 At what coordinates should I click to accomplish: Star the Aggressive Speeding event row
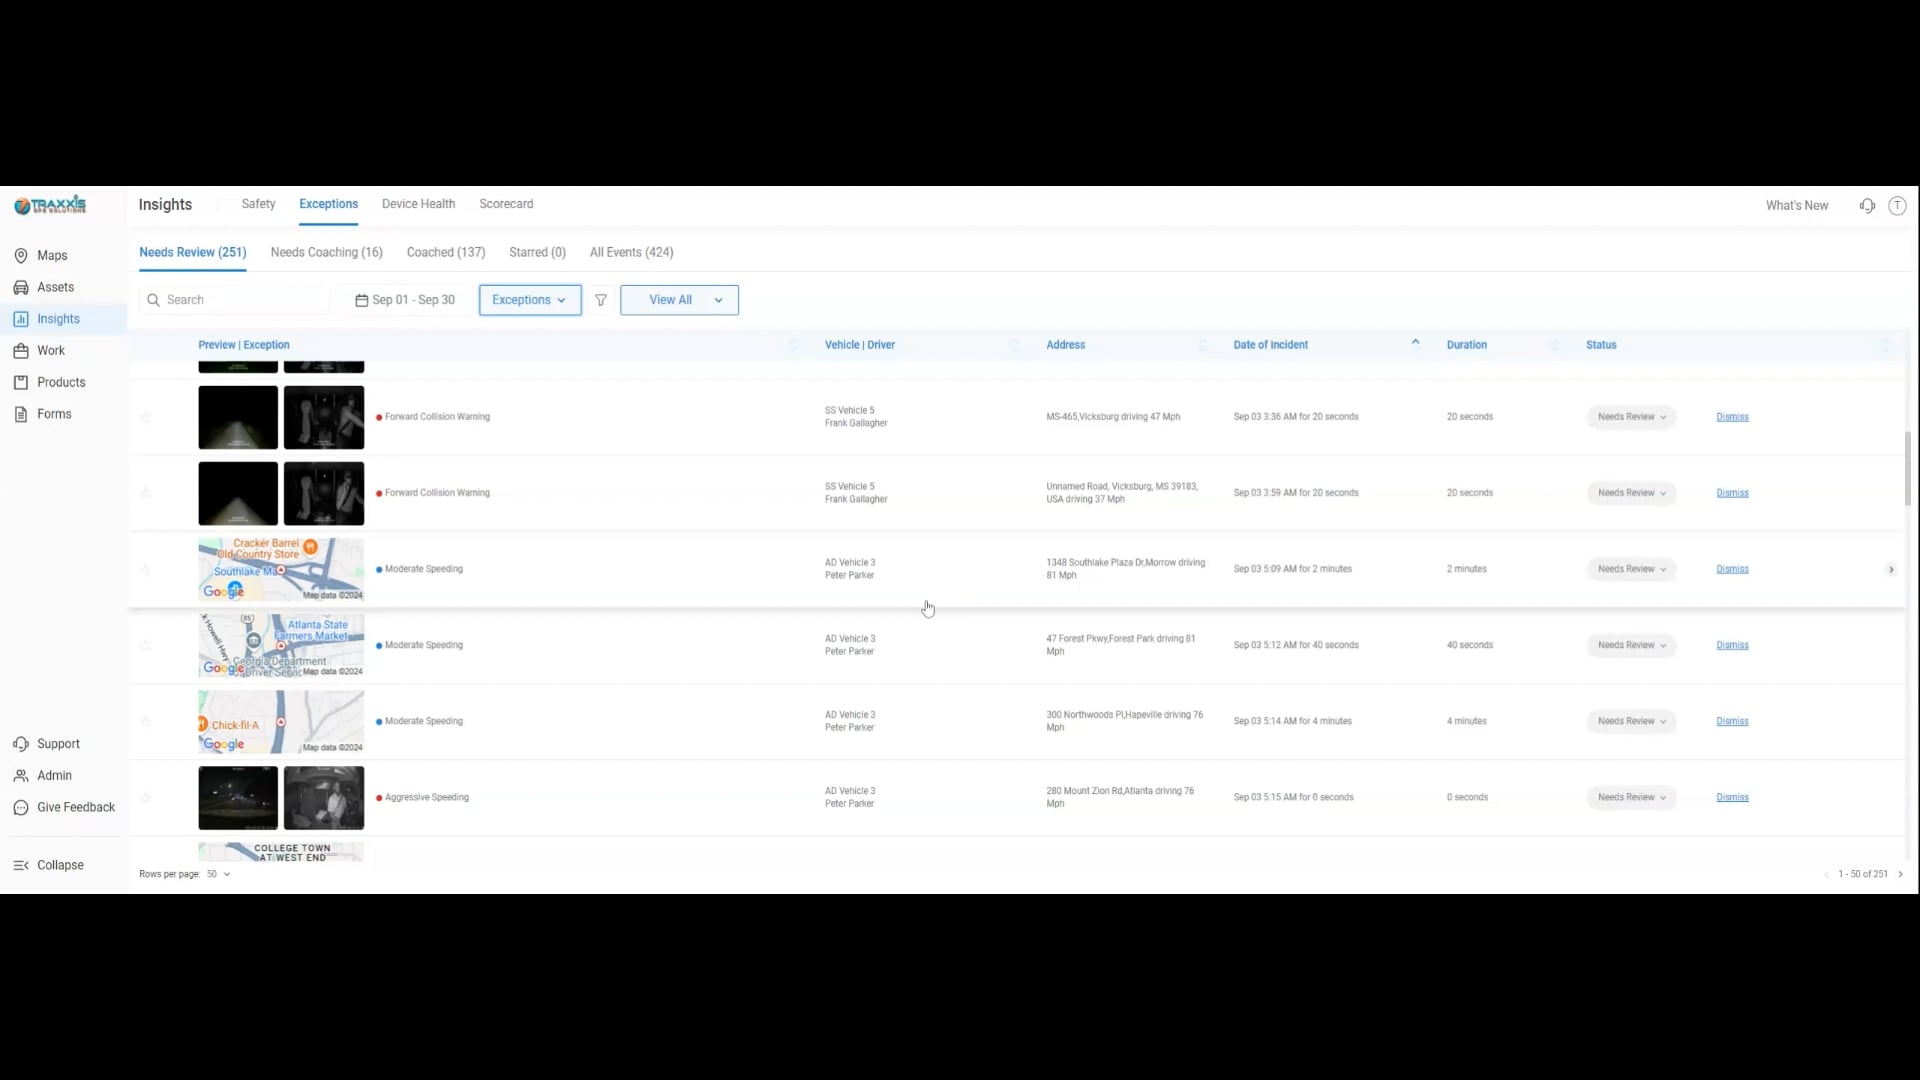tap(146, 798)
